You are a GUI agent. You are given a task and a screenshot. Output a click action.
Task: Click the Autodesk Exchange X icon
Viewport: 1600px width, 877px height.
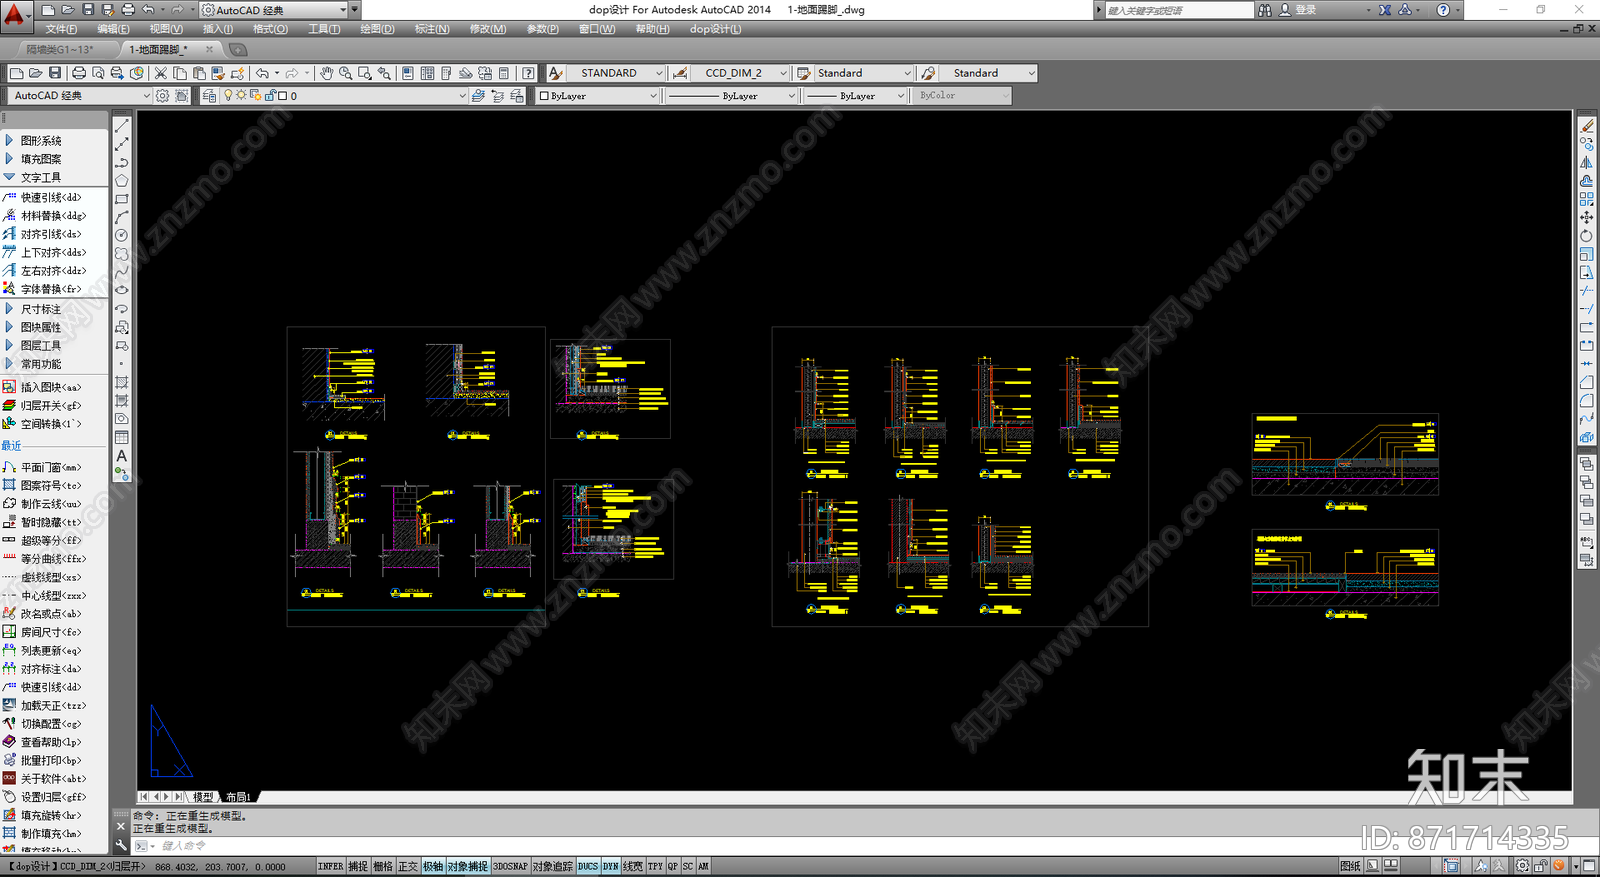1385,10
